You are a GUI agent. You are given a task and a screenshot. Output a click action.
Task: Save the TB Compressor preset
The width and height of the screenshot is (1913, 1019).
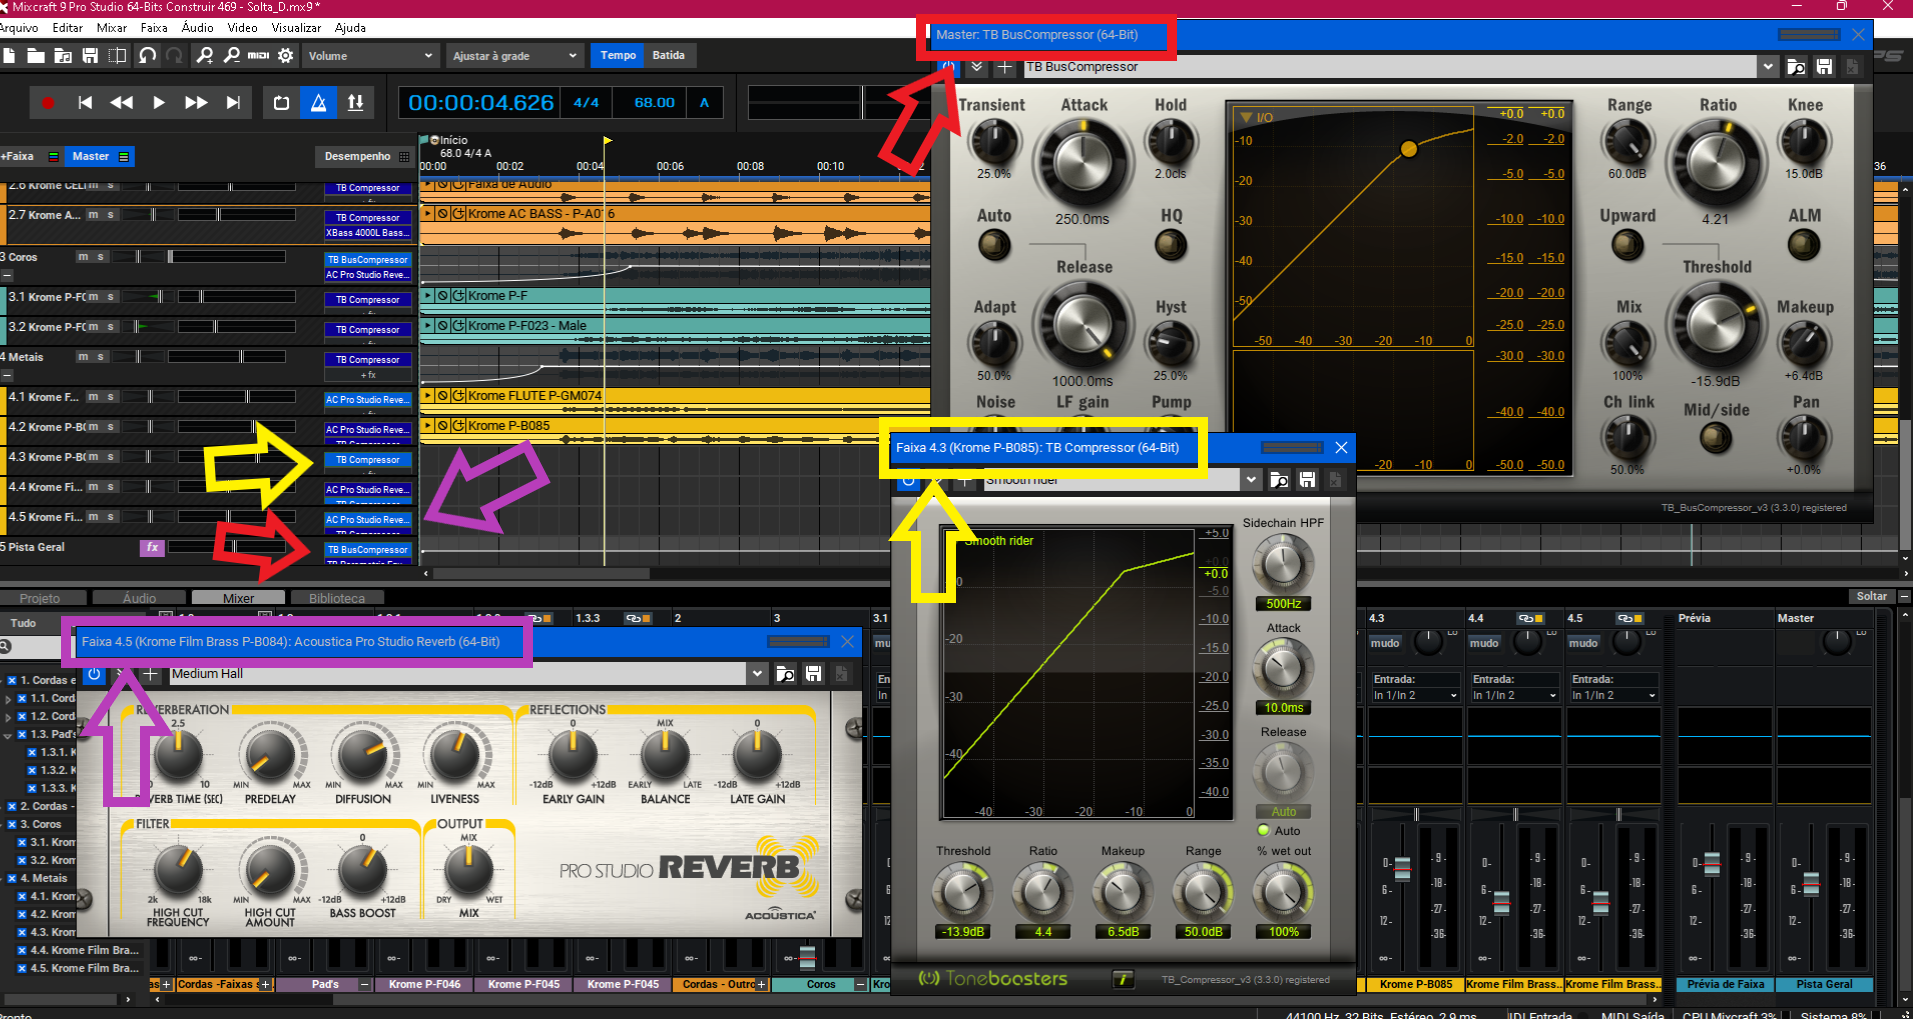point(1307,480)
